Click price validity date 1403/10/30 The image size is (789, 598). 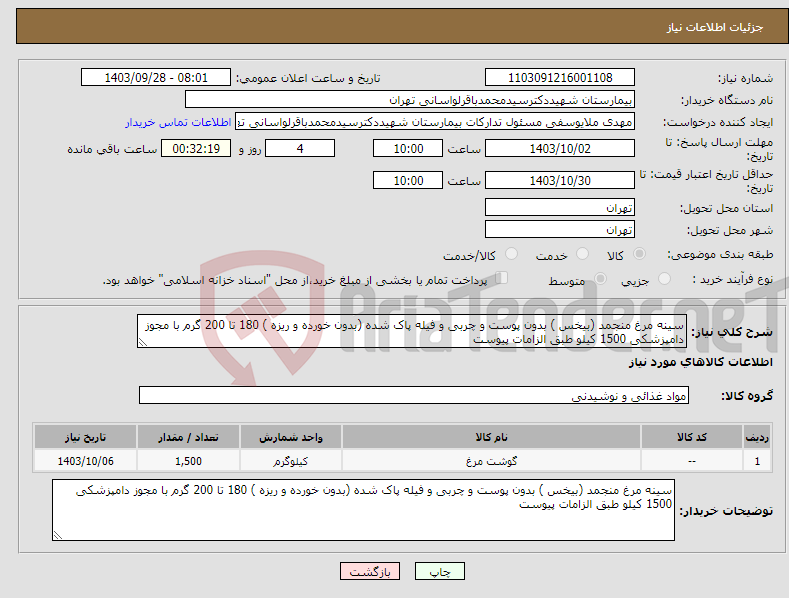[560, 180]
